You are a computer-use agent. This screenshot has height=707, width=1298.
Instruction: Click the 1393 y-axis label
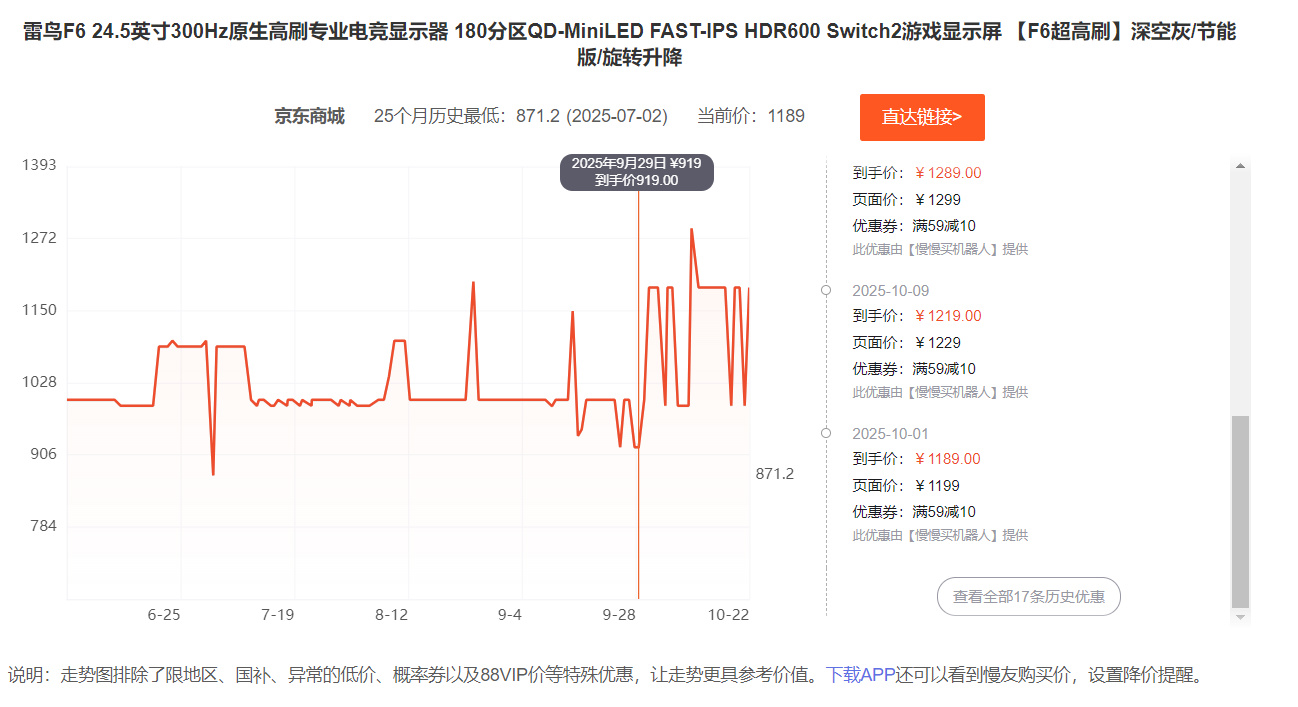[x=39, y=165]
